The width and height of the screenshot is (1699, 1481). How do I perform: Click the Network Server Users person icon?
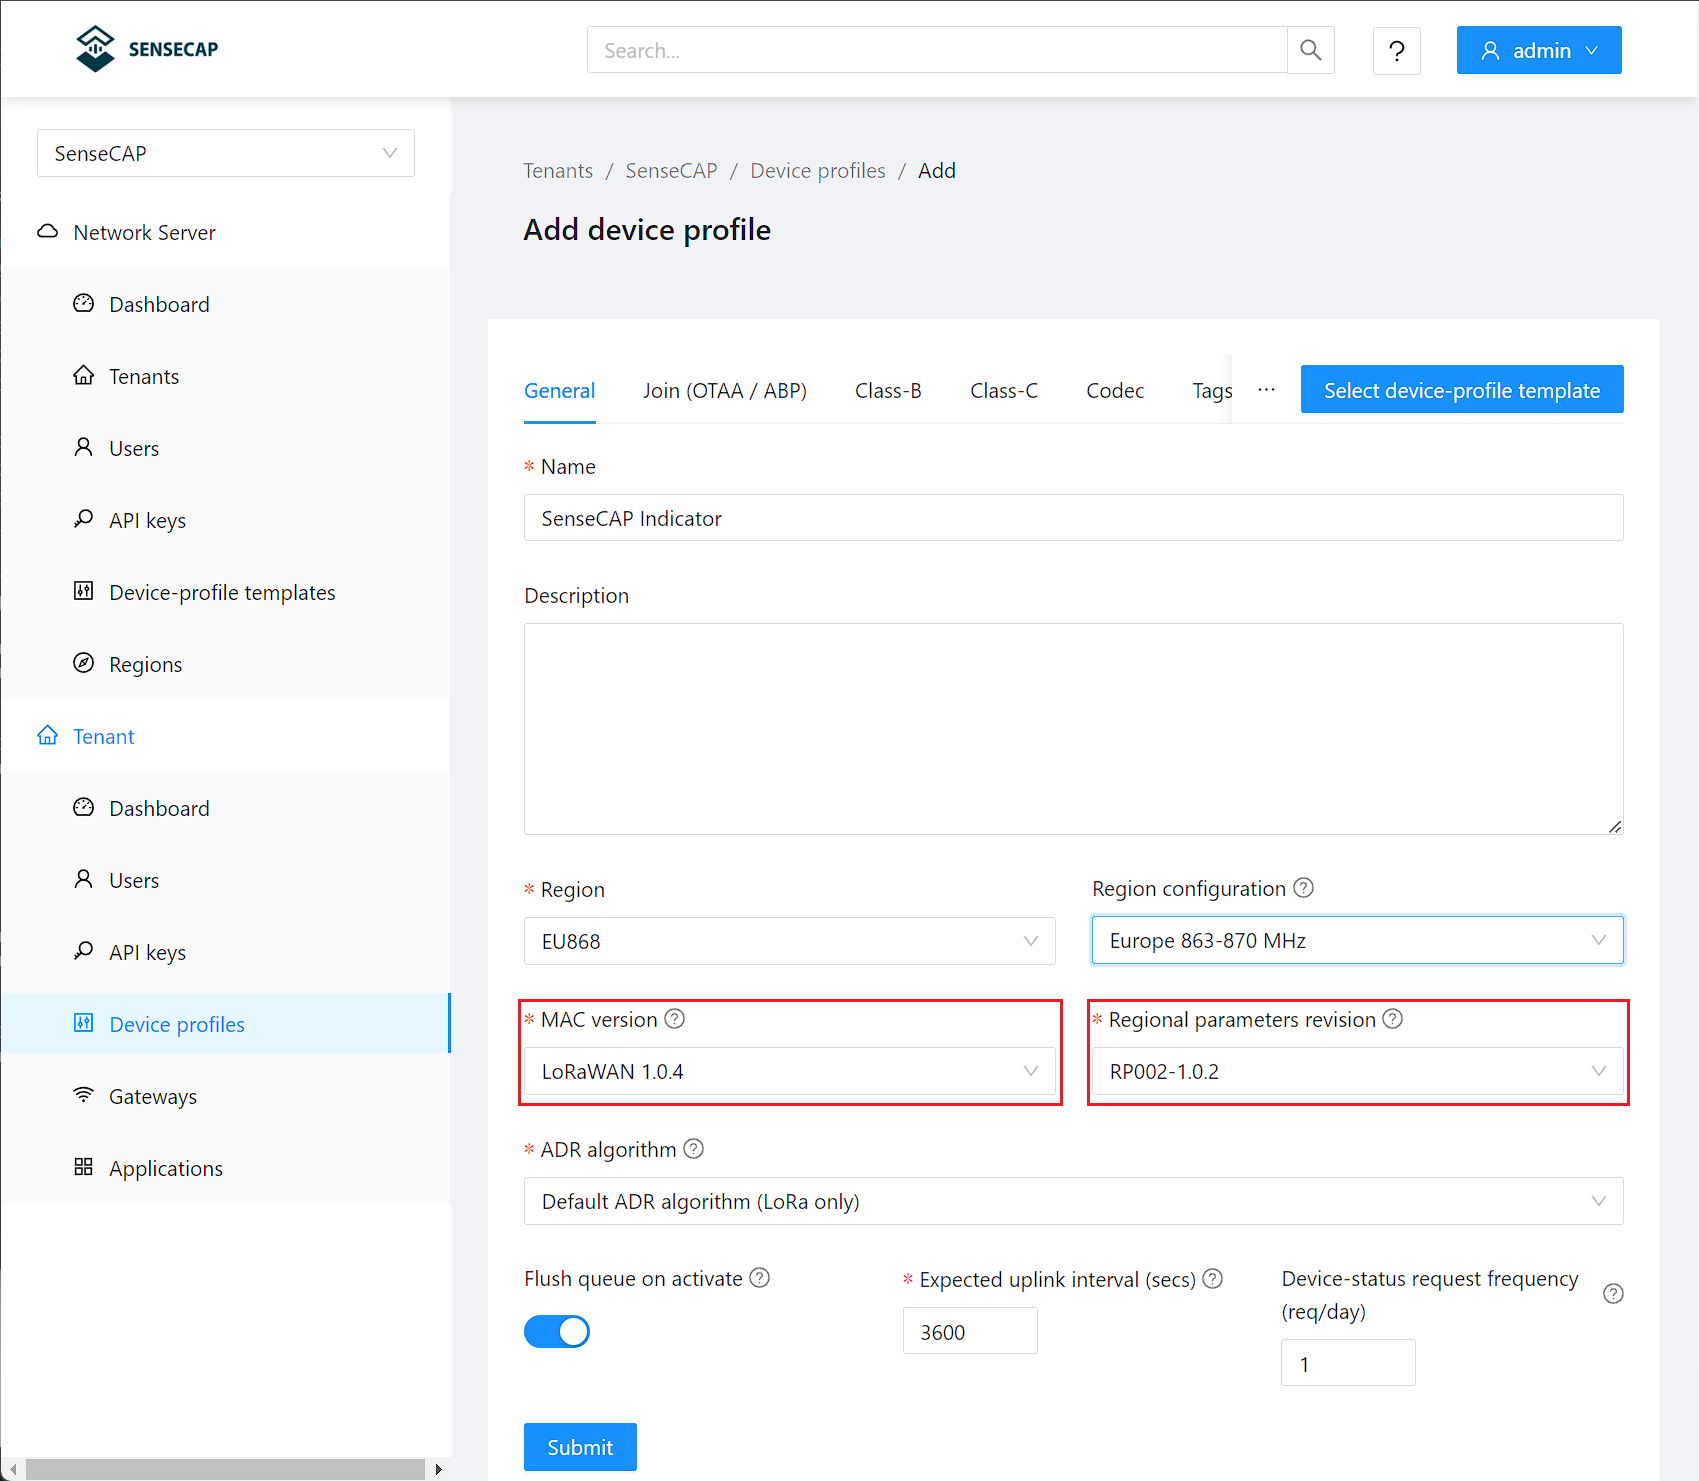[84, 447]
